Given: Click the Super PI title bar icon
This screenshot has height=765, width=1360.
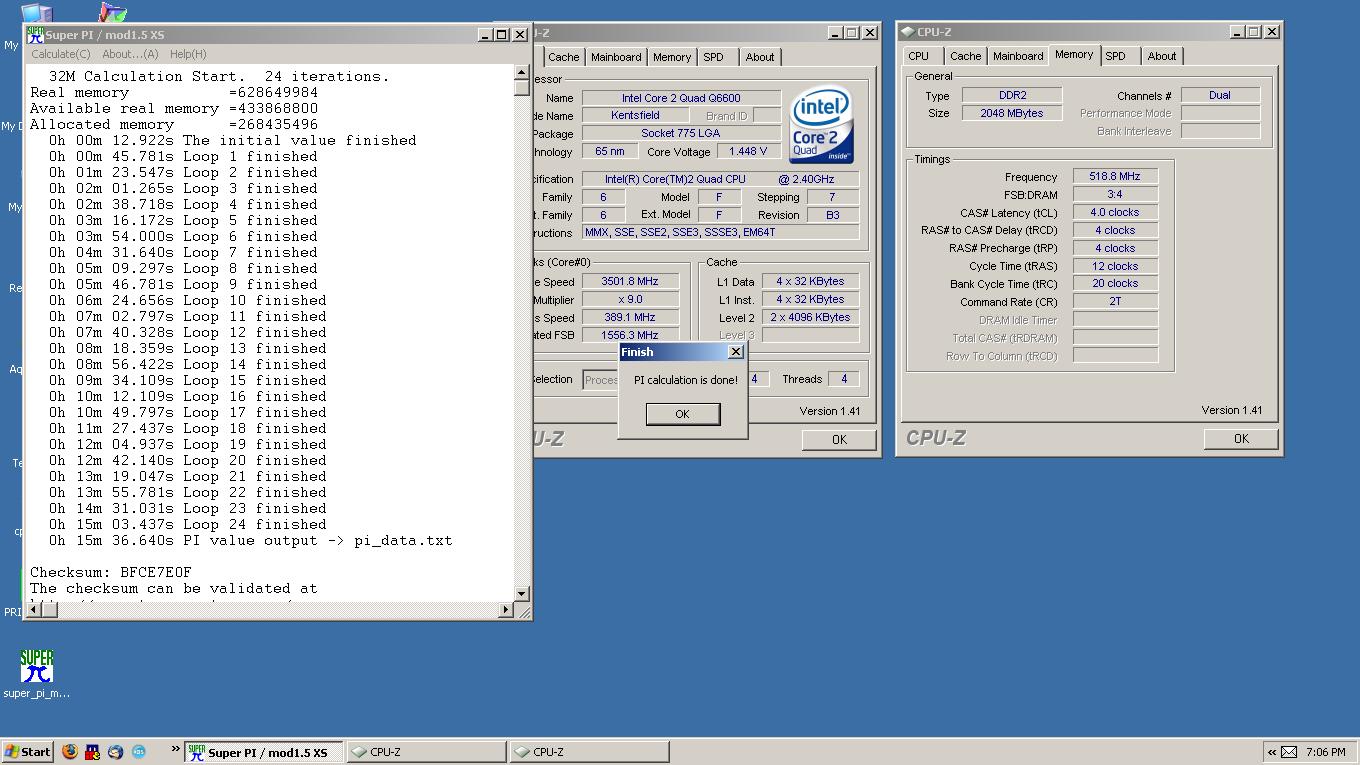Looking at the screenshot, I should click(x=35, y=34).
